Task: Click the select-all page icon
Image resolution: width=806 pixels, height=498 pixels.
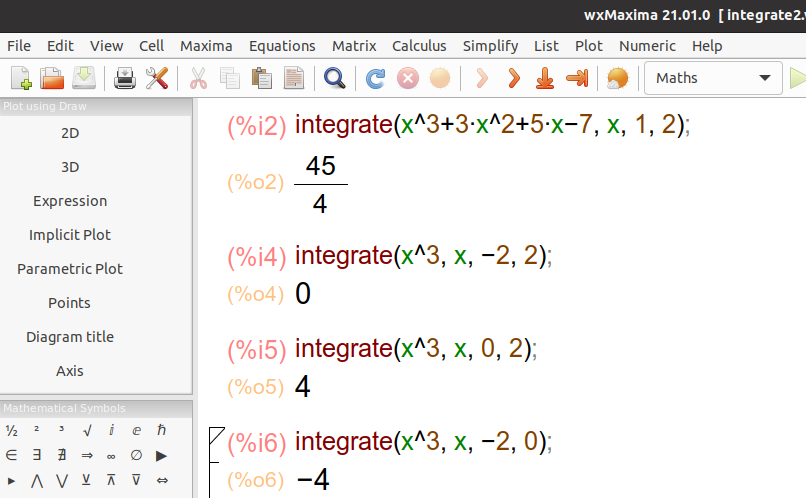Action: [294, 78]
